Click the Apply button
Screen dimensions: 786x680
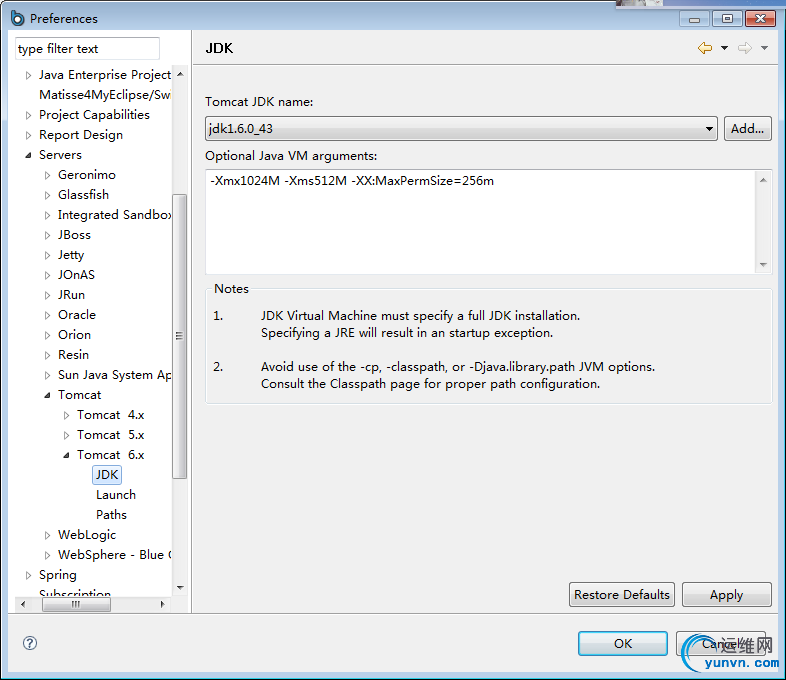point(726,595)
